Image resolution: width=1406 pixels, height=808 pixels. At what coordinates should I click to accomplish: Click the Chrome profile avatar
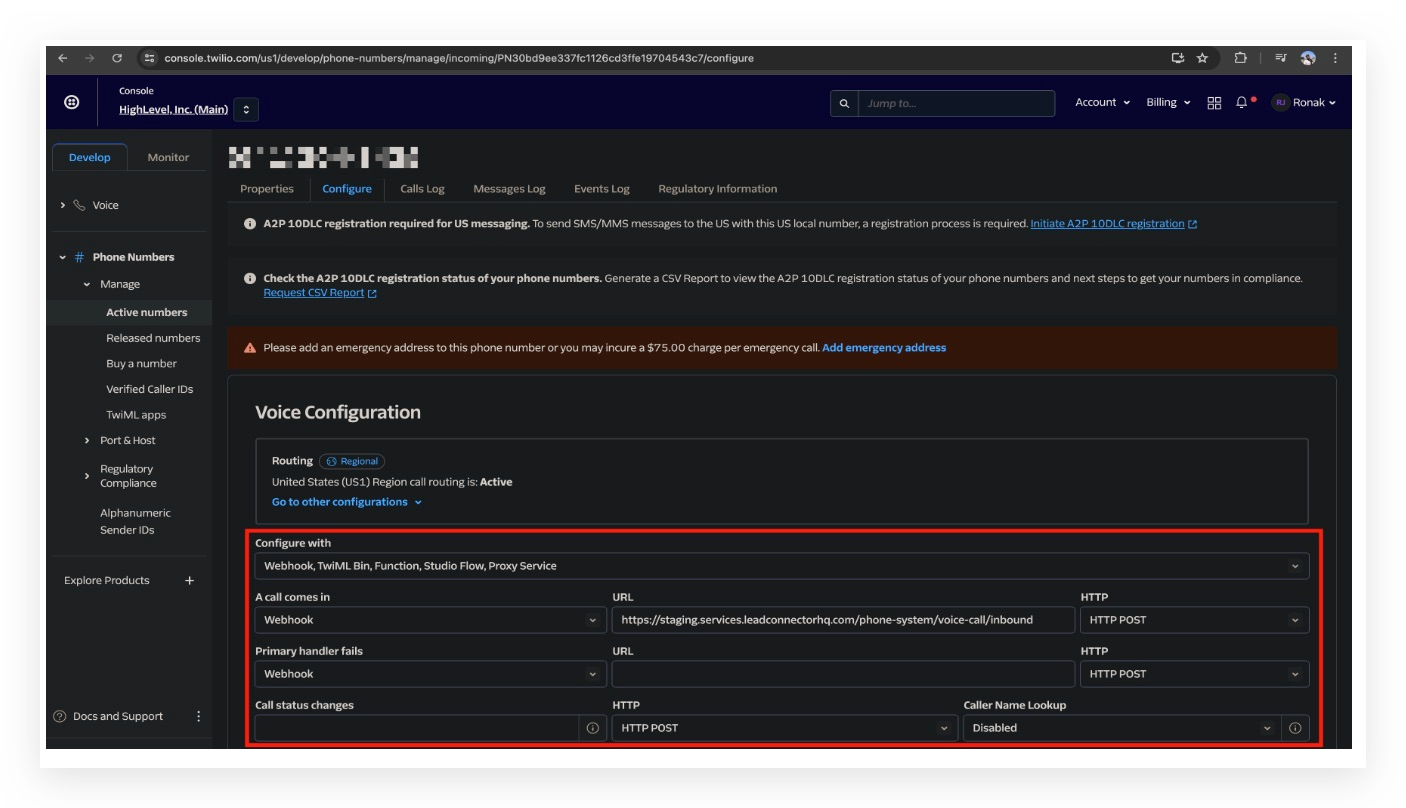(1308, 58)
